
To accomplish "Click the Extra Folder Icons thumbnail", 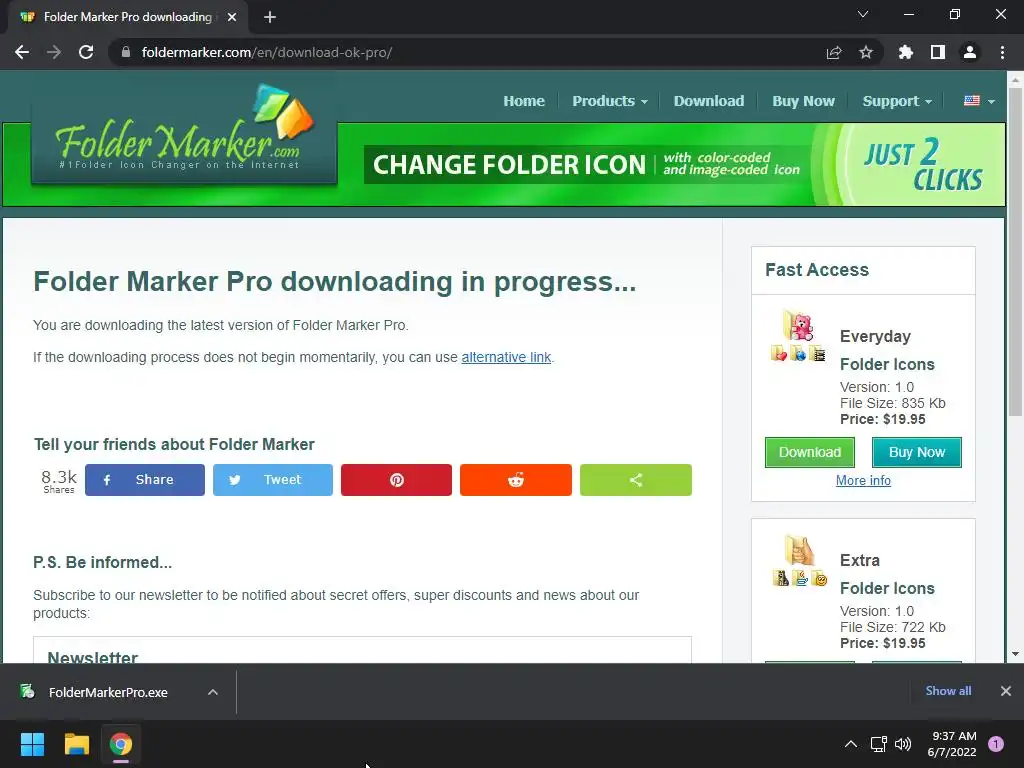I will [799, 560].
